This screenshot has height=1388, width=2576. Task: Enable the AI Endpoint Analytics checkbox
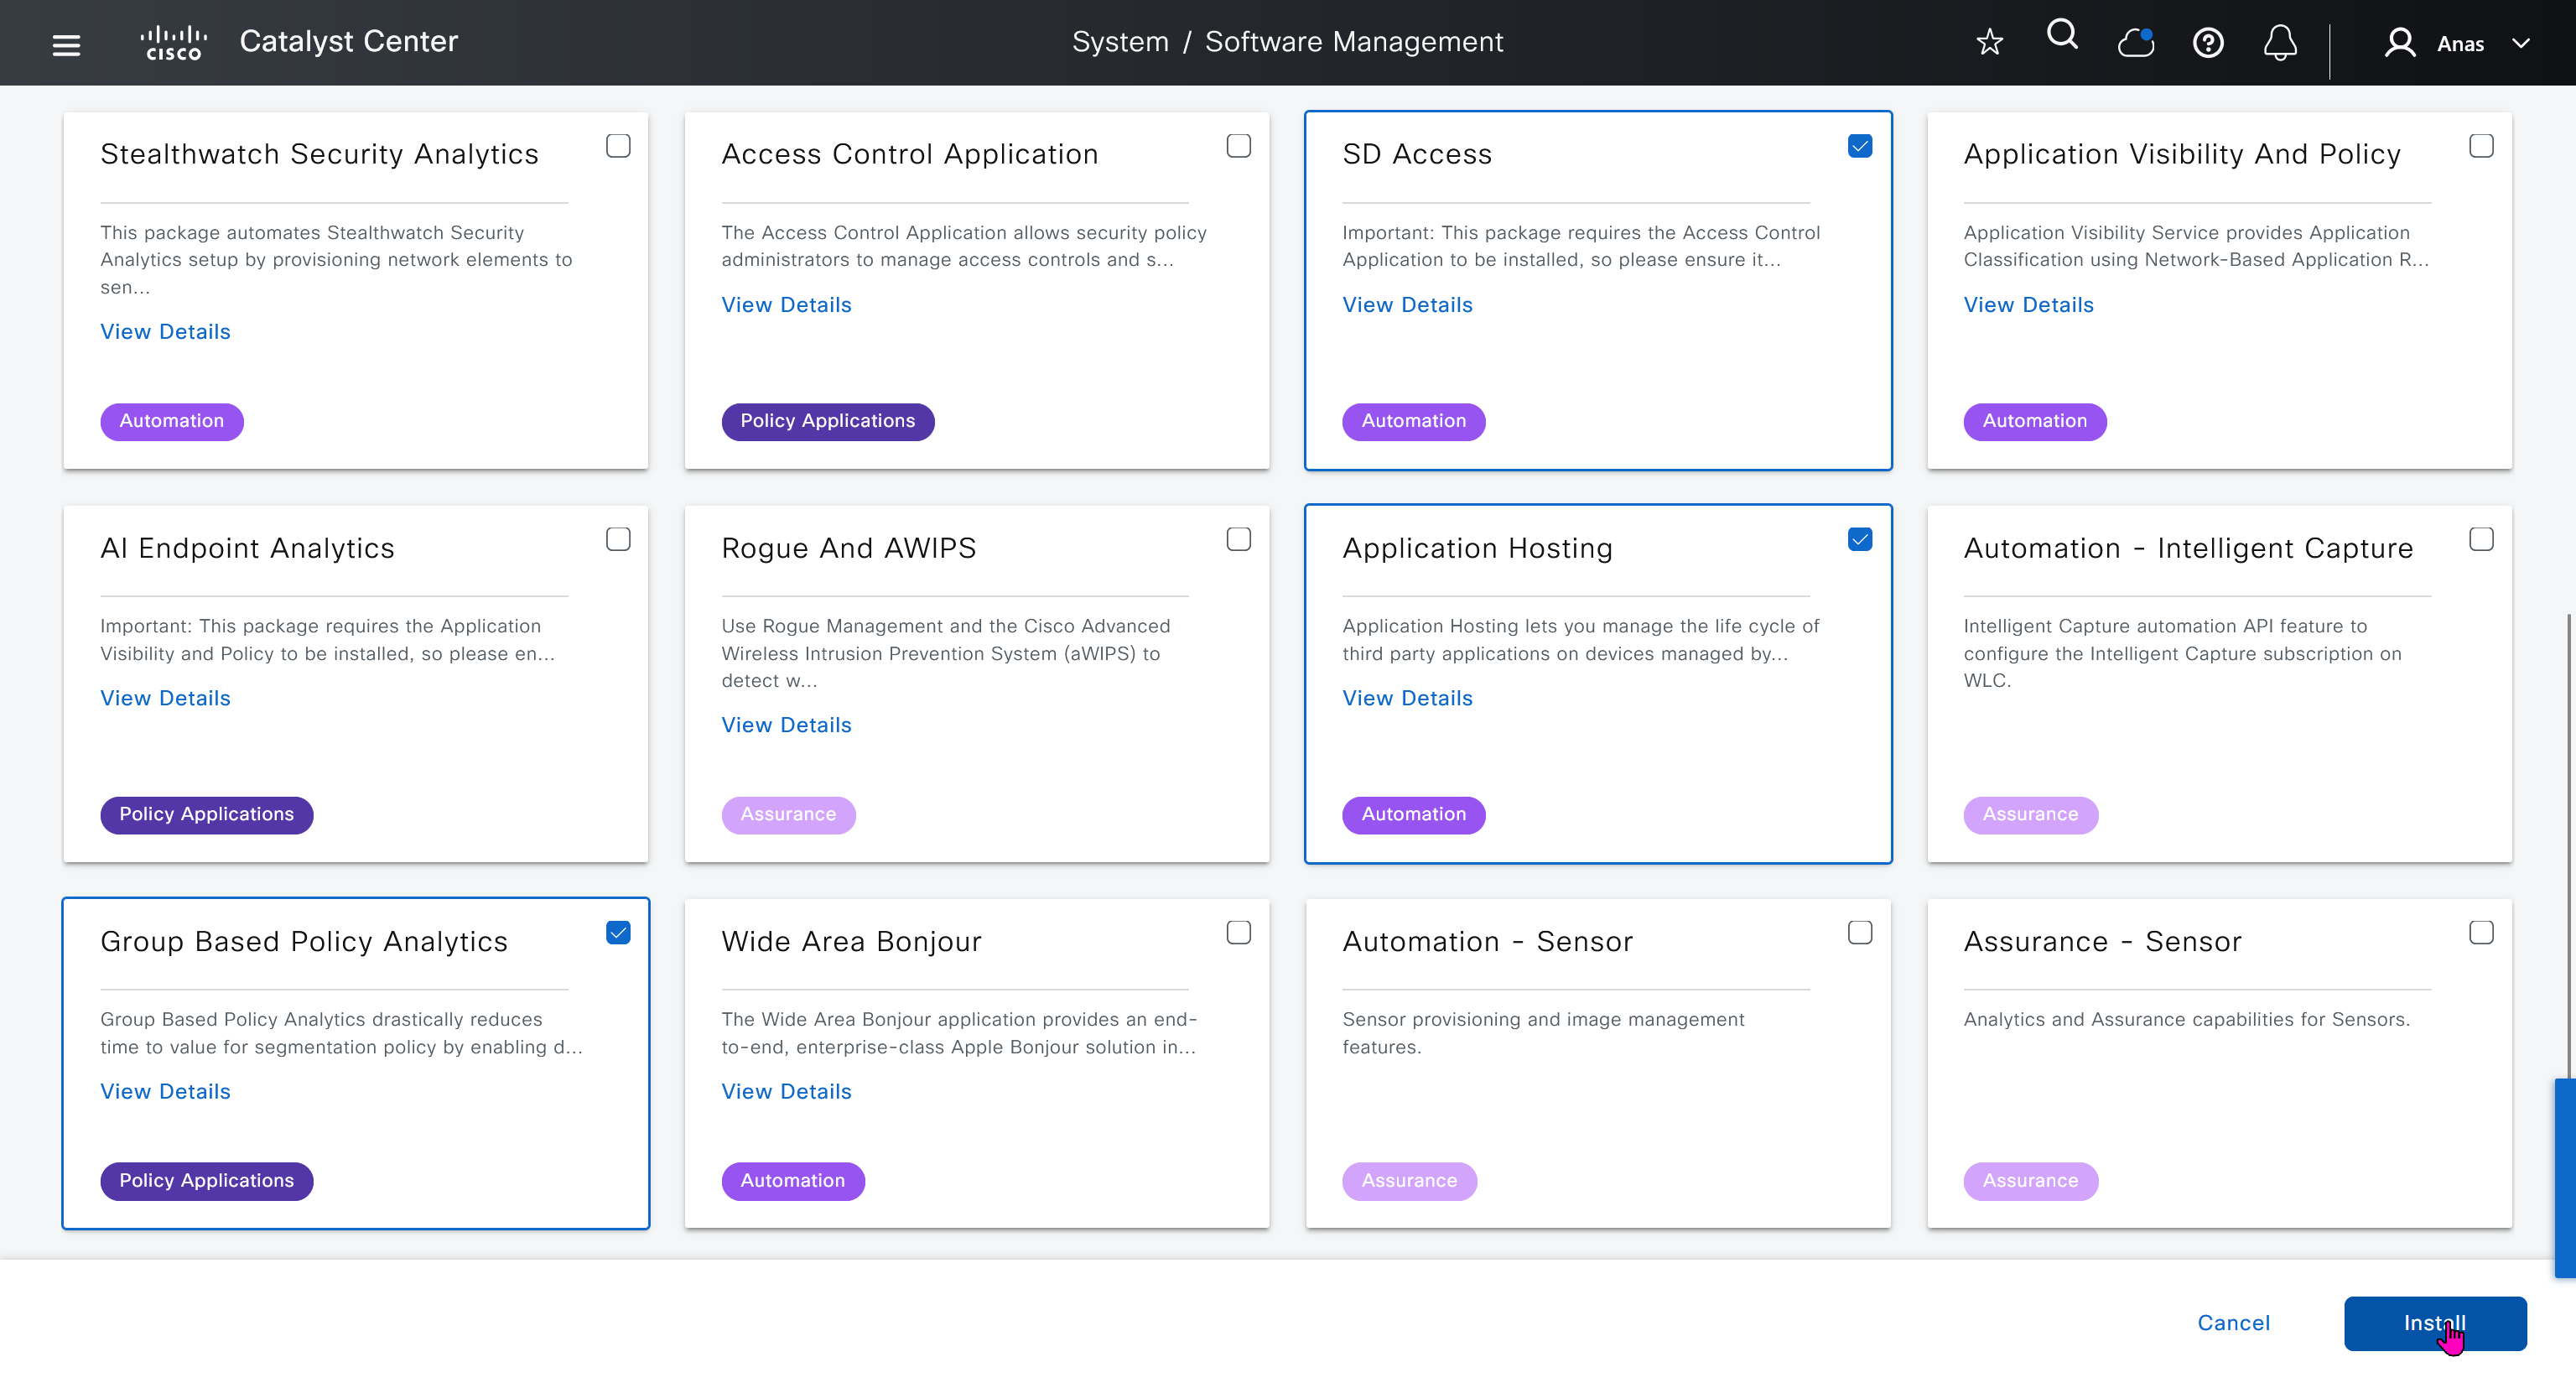(618, 540)
